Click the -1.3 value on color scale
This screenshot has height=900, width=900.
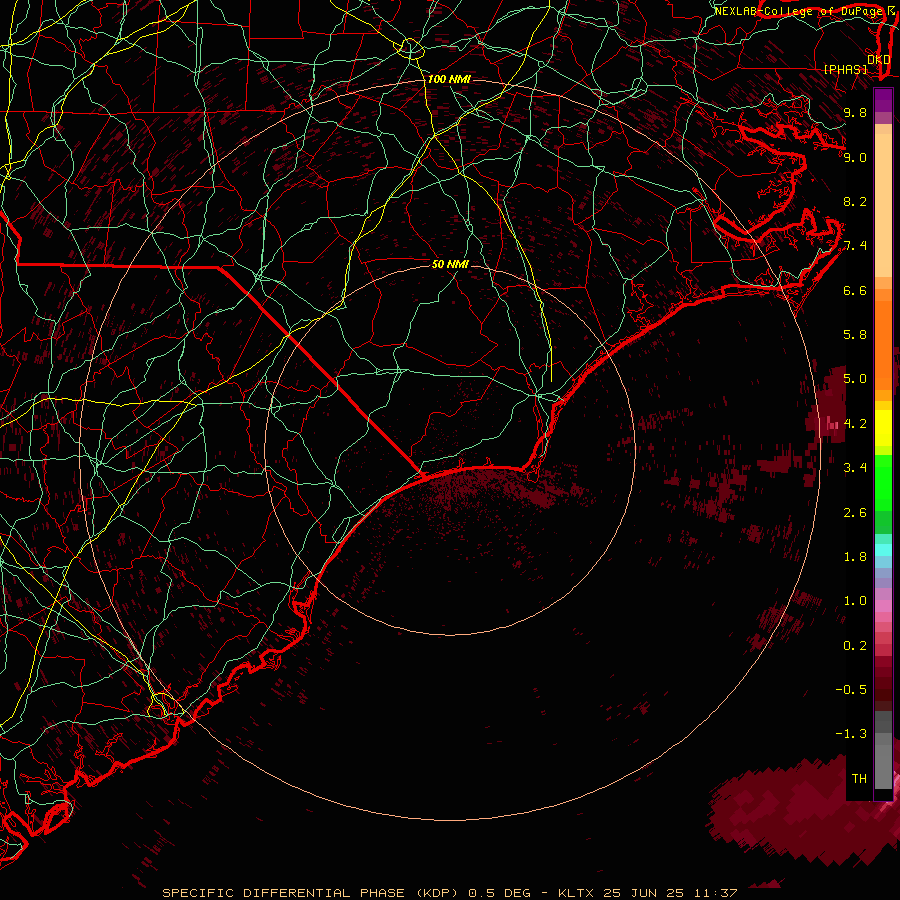851,734
